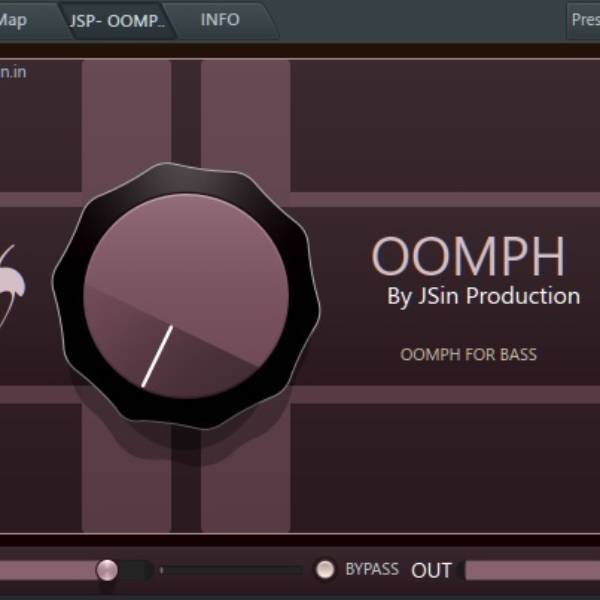Click the OUT level bar
This screenshot has height=600, width=600.
[x=532, y=571]
